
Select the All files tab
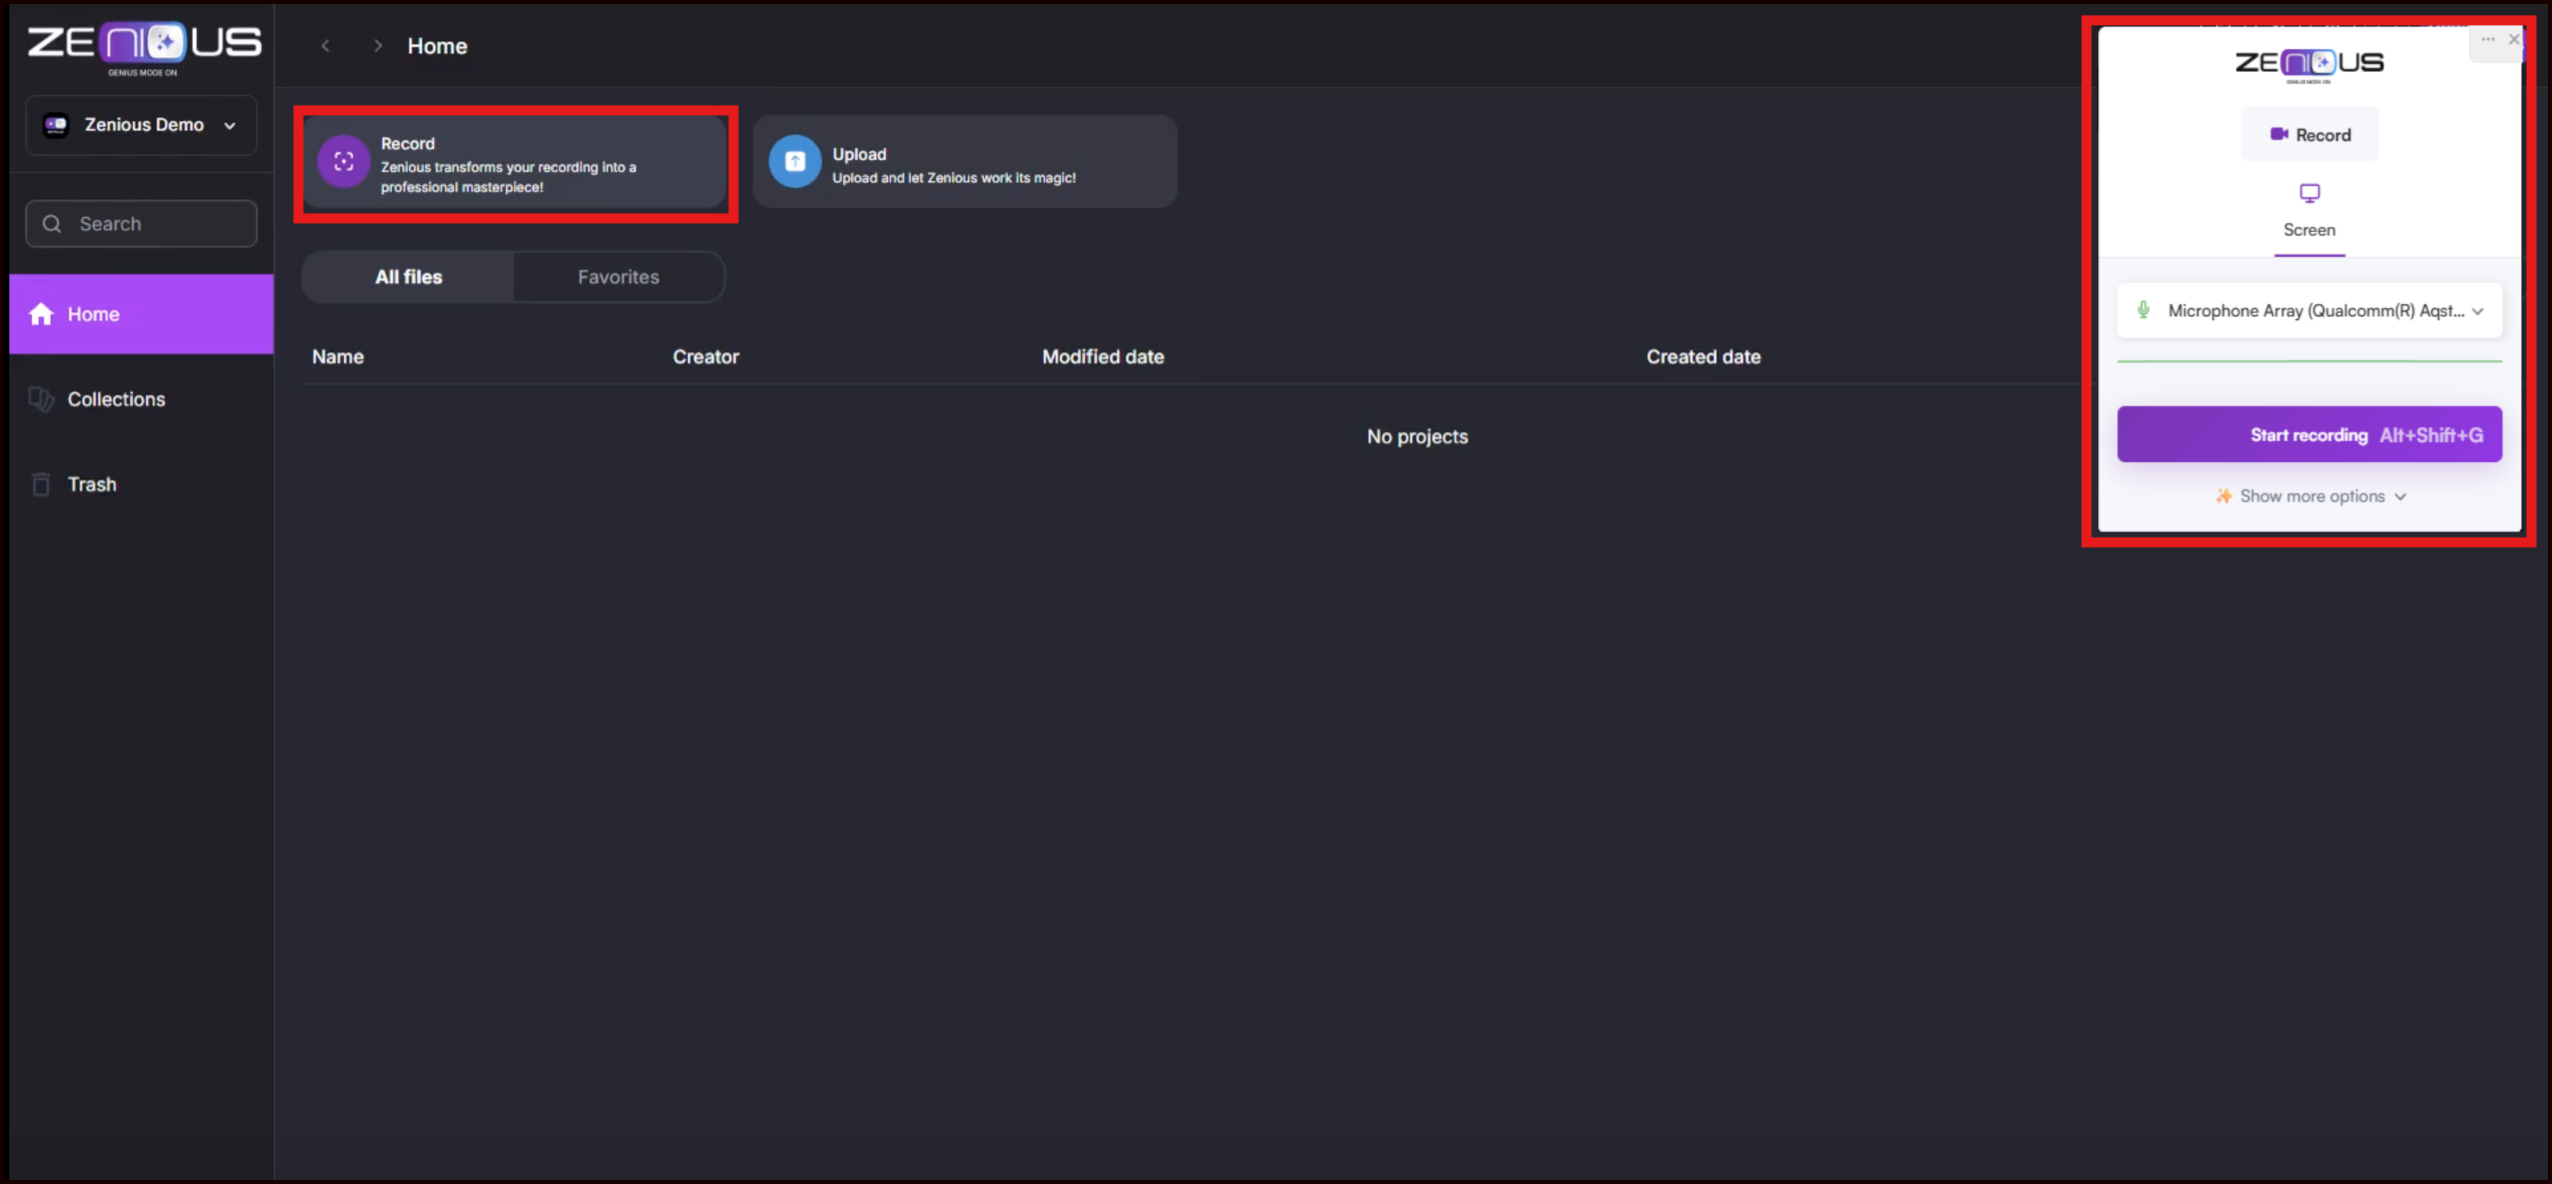[x=408, y=277]
